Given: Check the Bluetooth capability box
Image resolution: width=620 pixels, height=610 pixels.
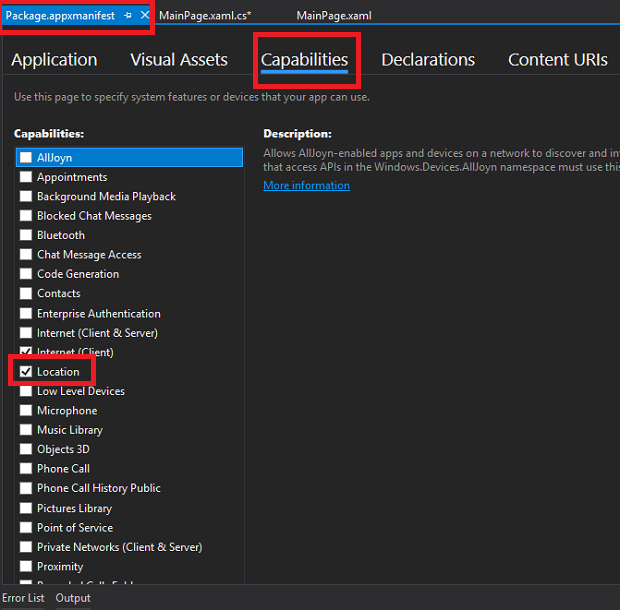Looking at the screenshot, I should (x=26, y=235).
